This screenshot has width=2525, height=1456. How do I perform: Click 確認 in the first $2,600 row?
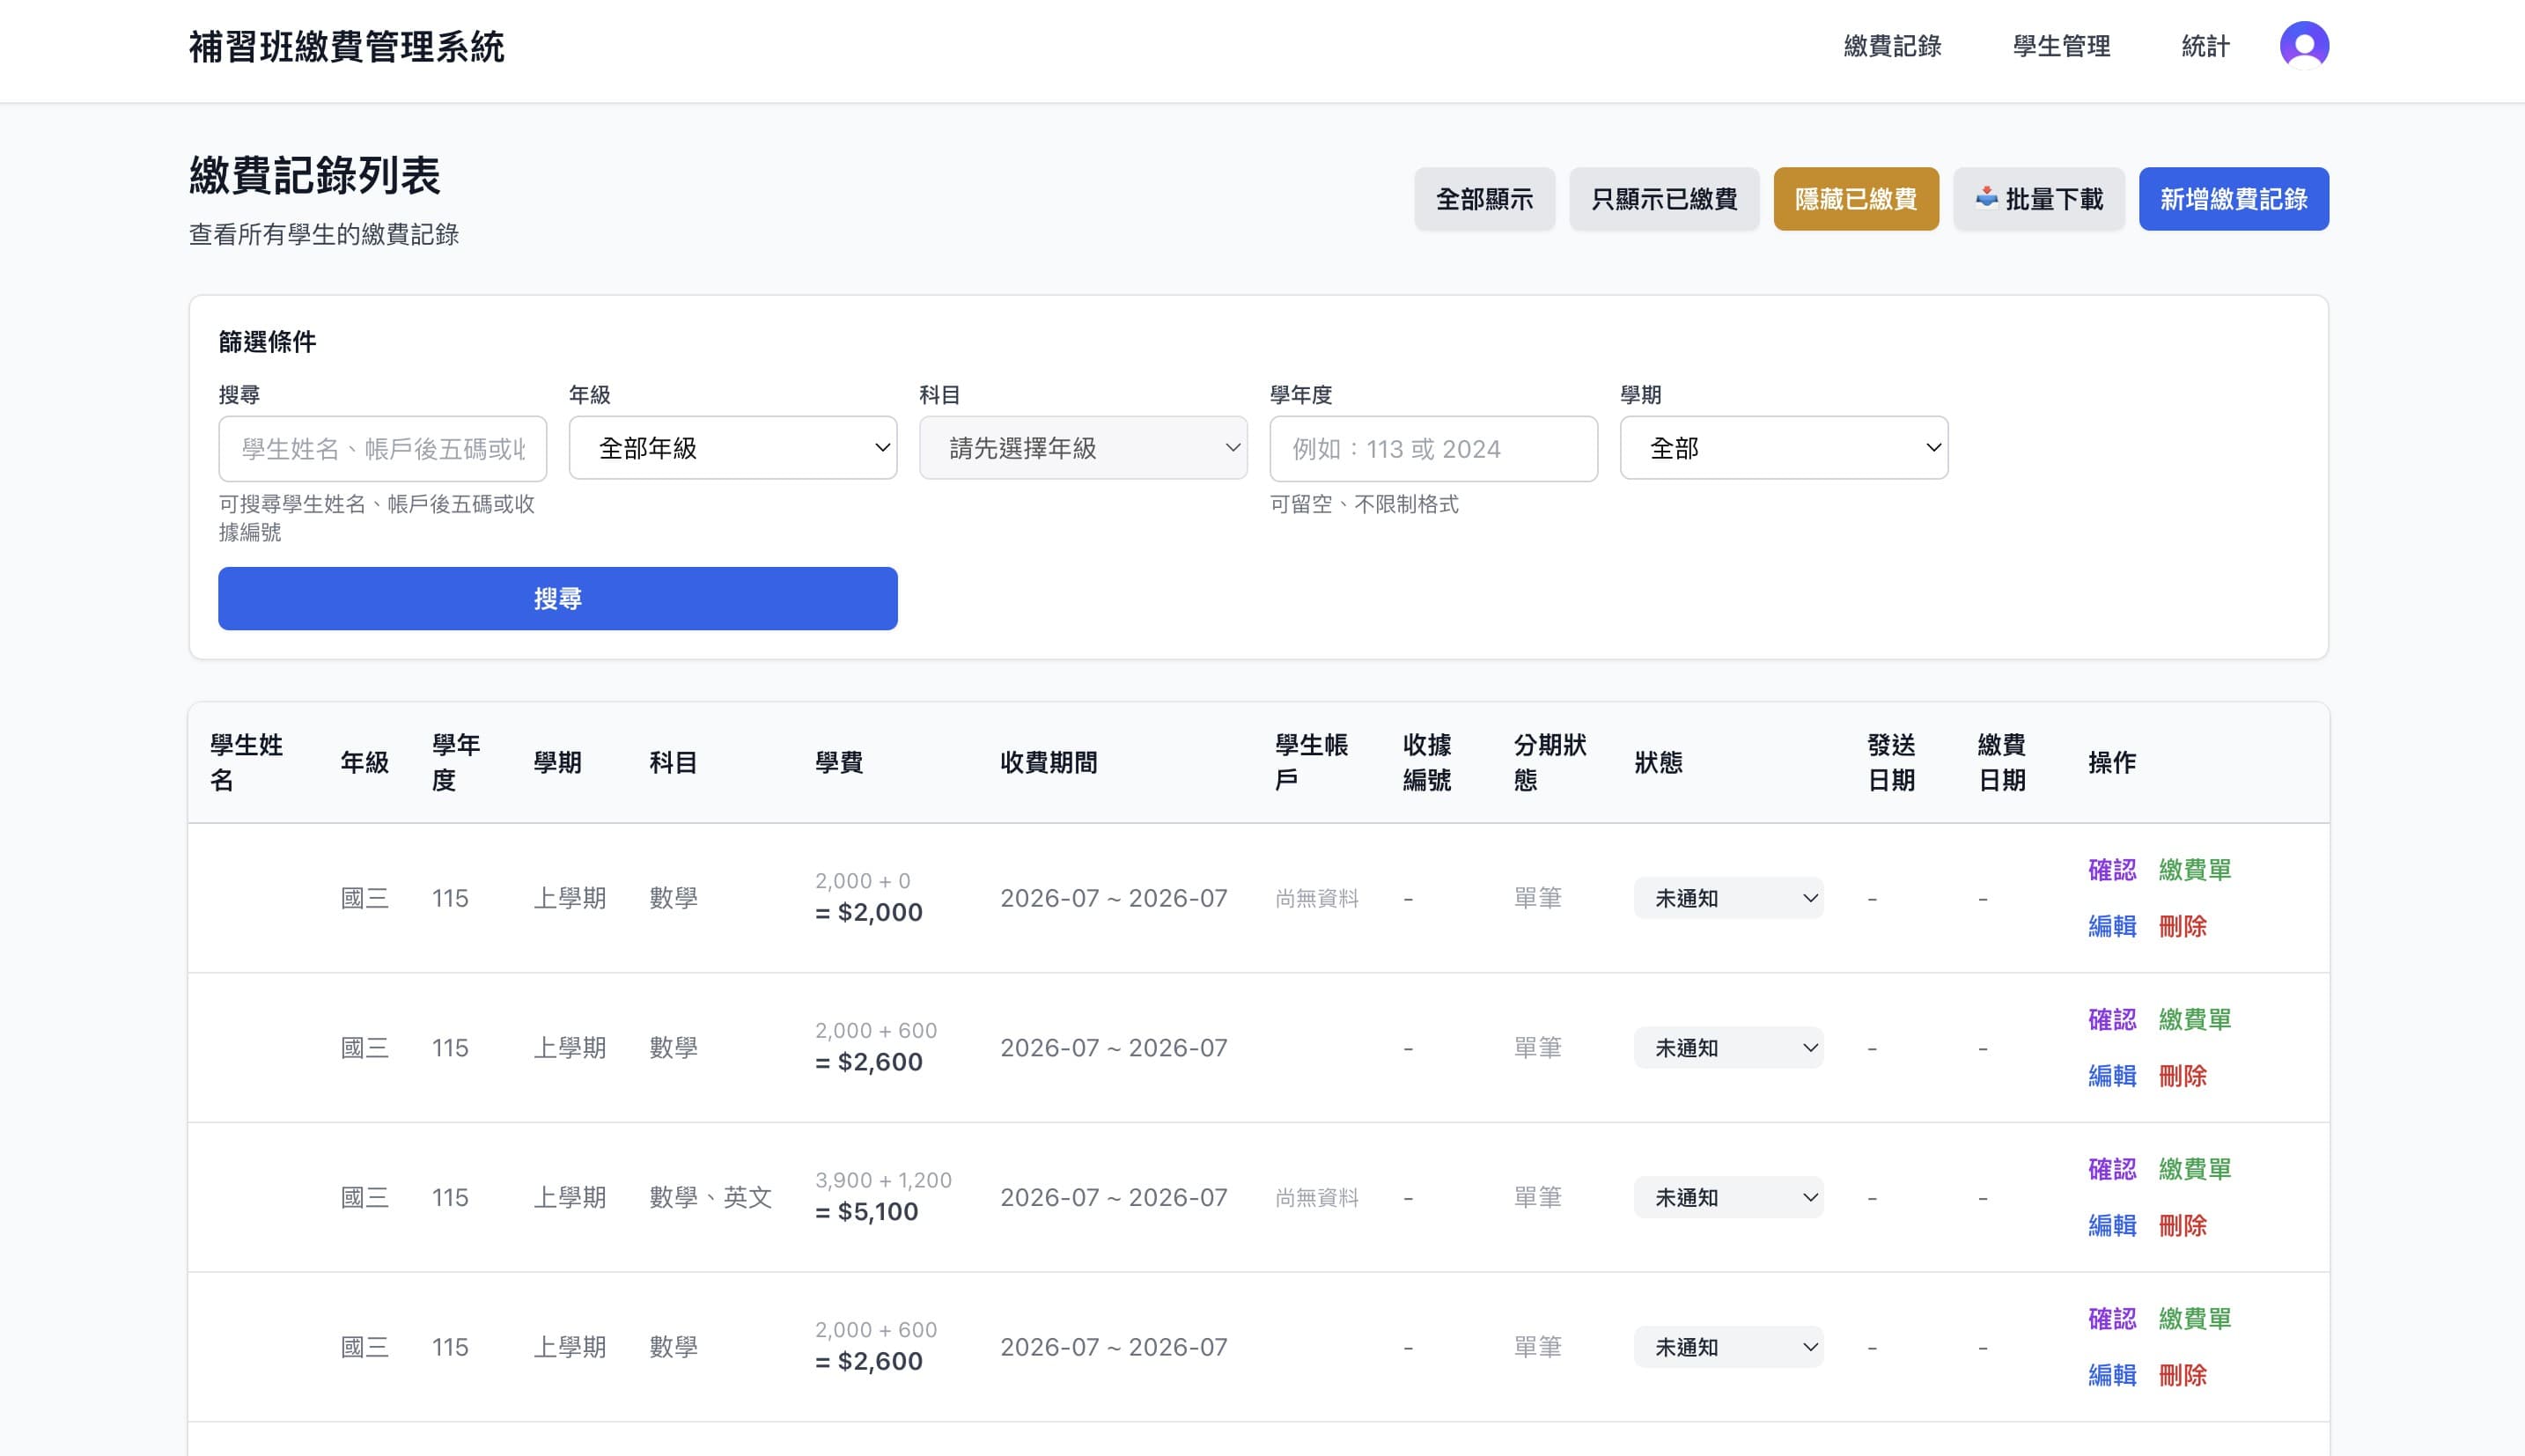[x=2112, y=1020]
